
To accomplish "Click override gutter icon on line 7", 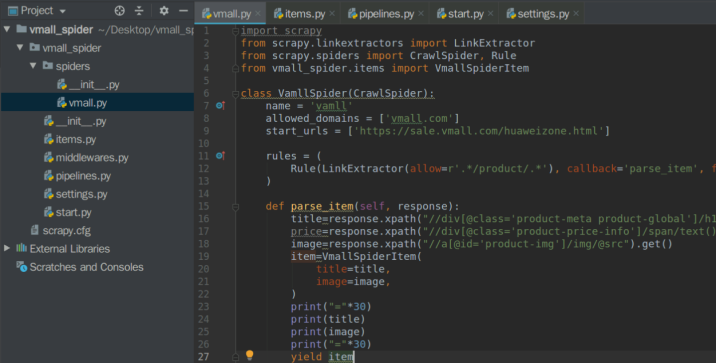I will point(220,106).
